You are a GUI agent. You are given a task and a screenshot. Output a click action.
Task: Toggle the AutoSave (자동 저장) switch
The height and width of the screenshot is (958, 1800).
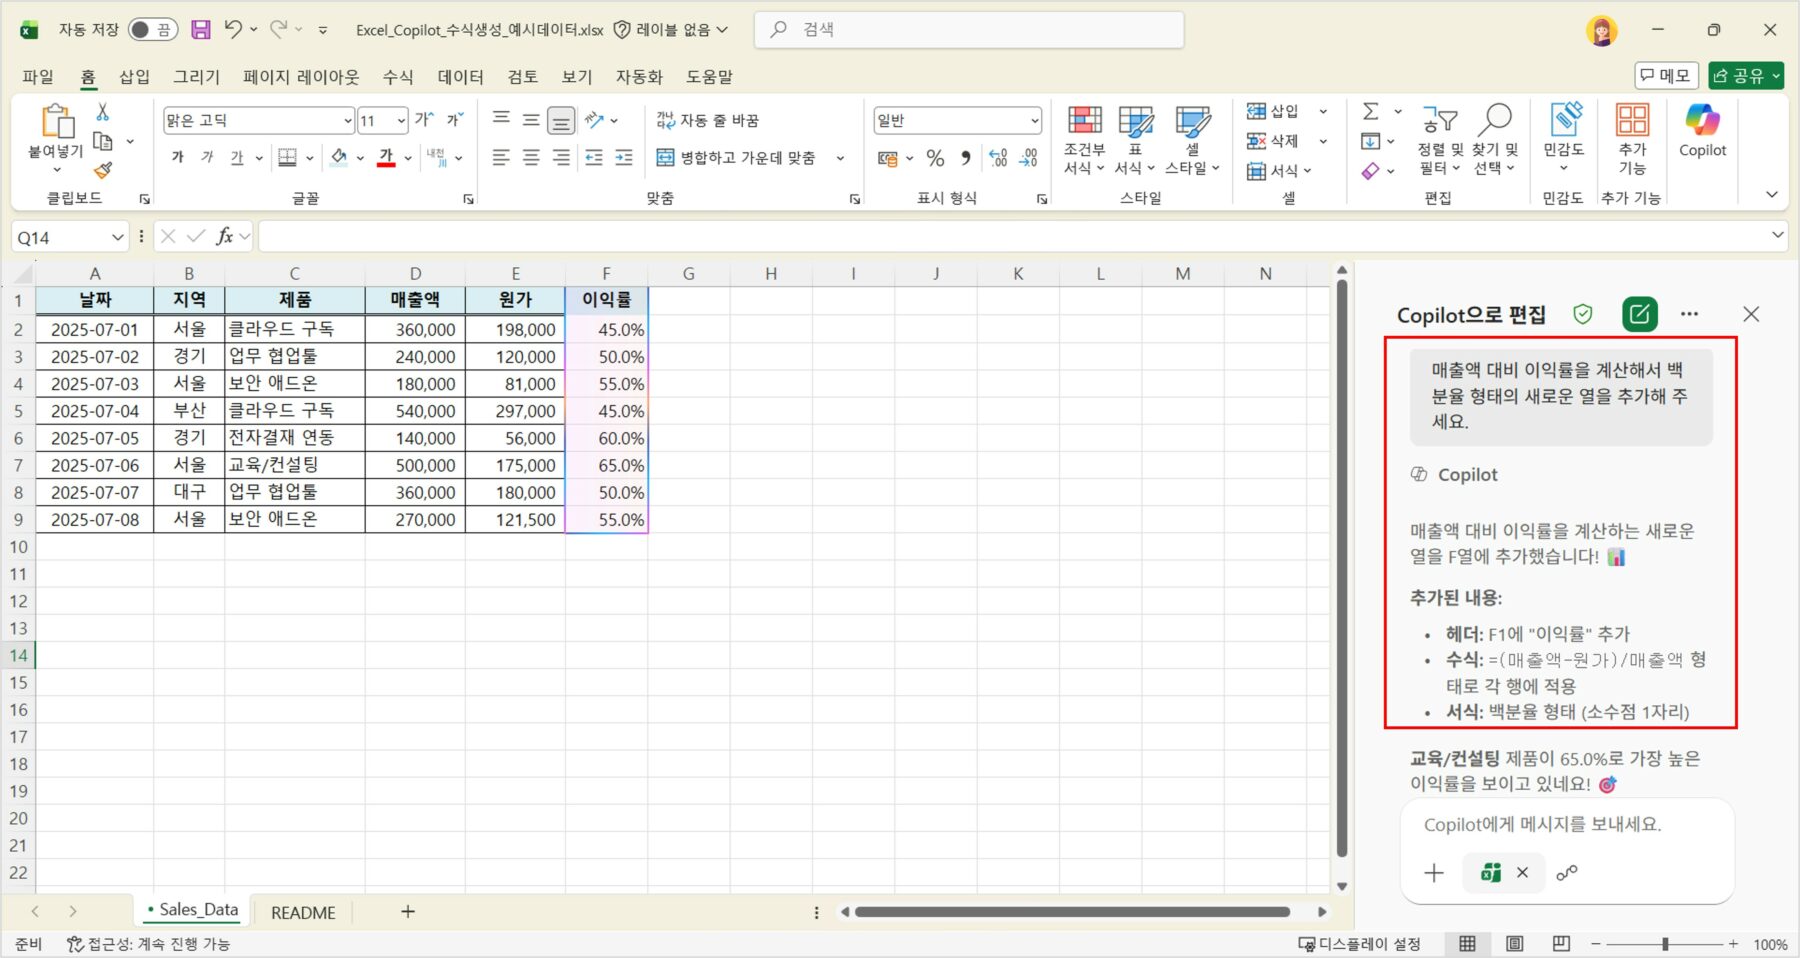point(153,30)
